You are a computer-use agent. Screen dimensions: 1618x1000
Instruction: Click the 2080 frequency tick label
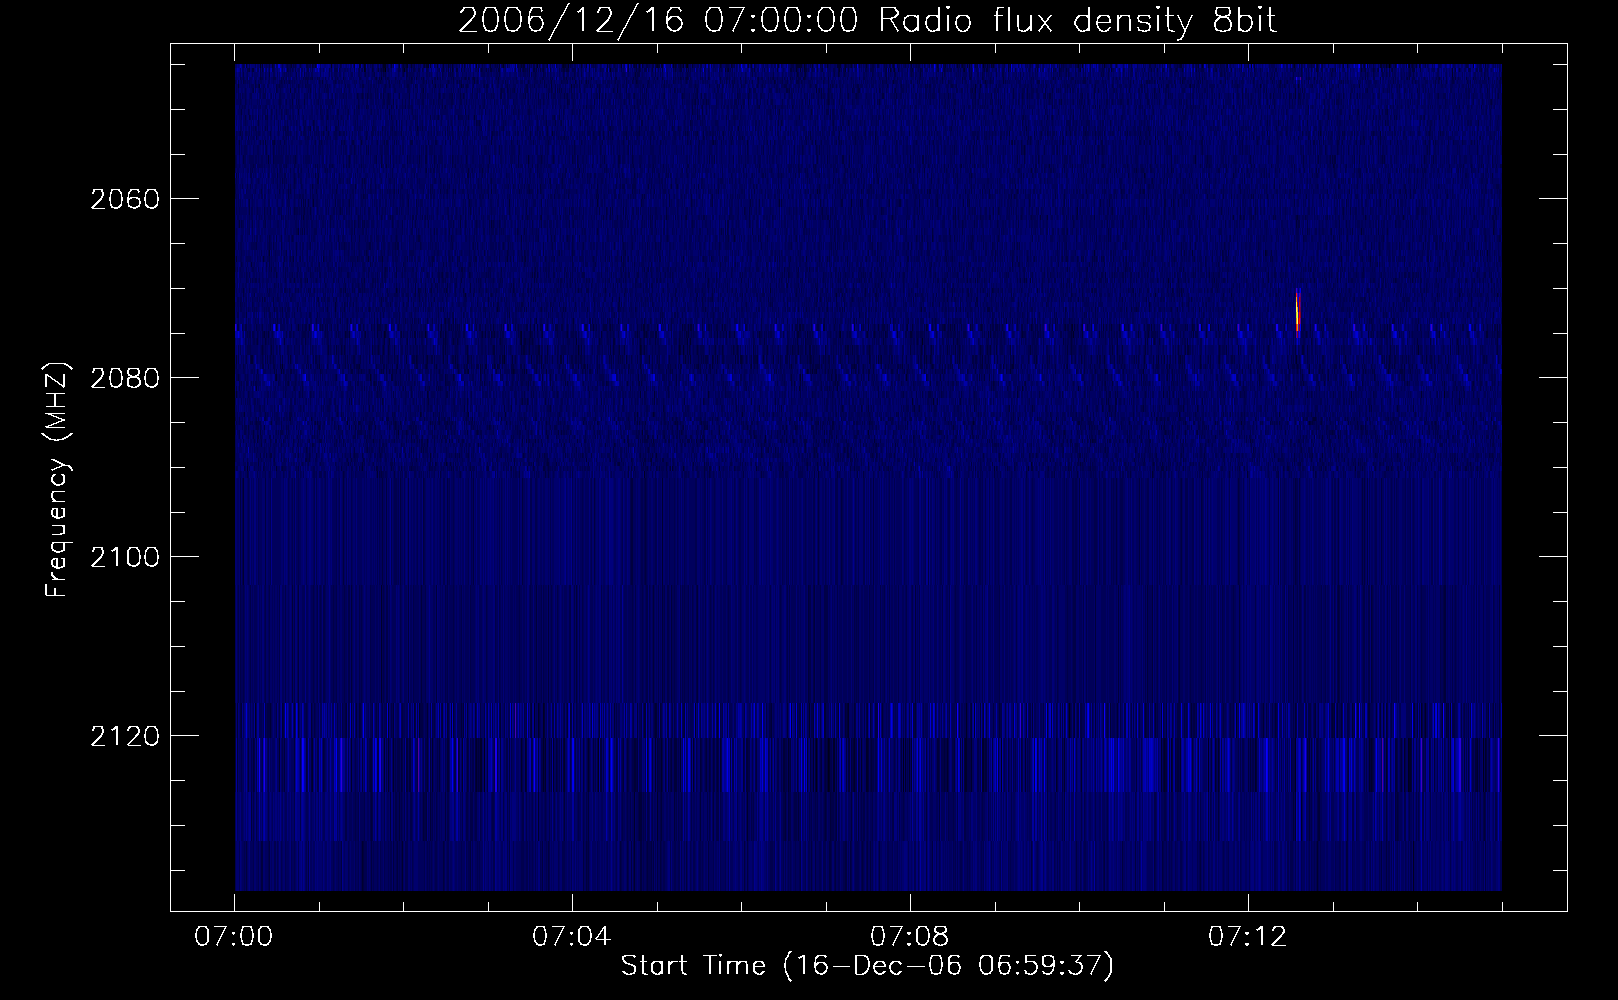[124, 378]
